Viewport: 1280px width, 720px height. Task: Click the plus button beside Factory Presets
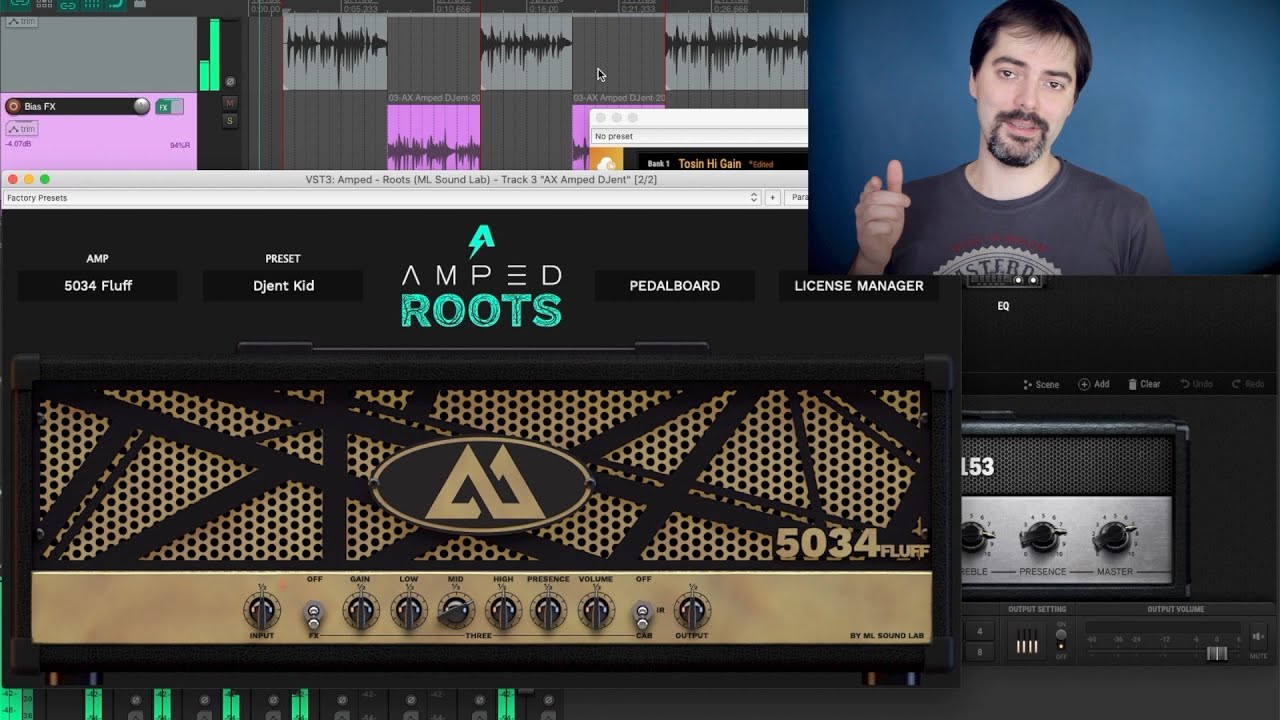(773, 198)
